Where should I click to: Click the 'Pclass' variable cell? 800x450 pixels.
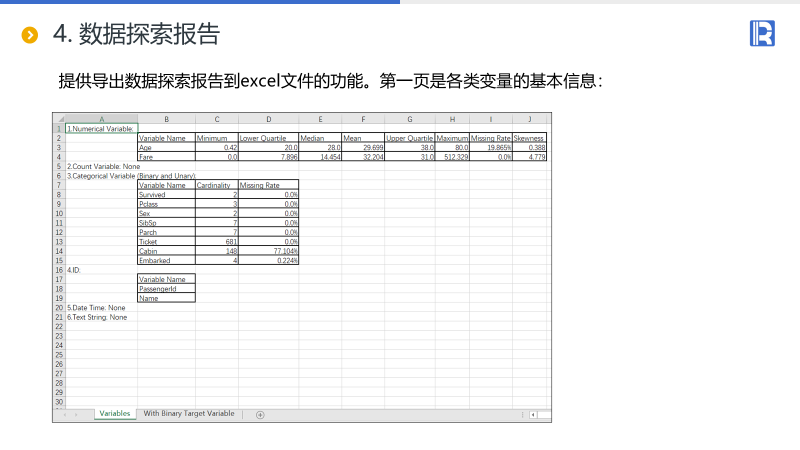tap(166, 204)
